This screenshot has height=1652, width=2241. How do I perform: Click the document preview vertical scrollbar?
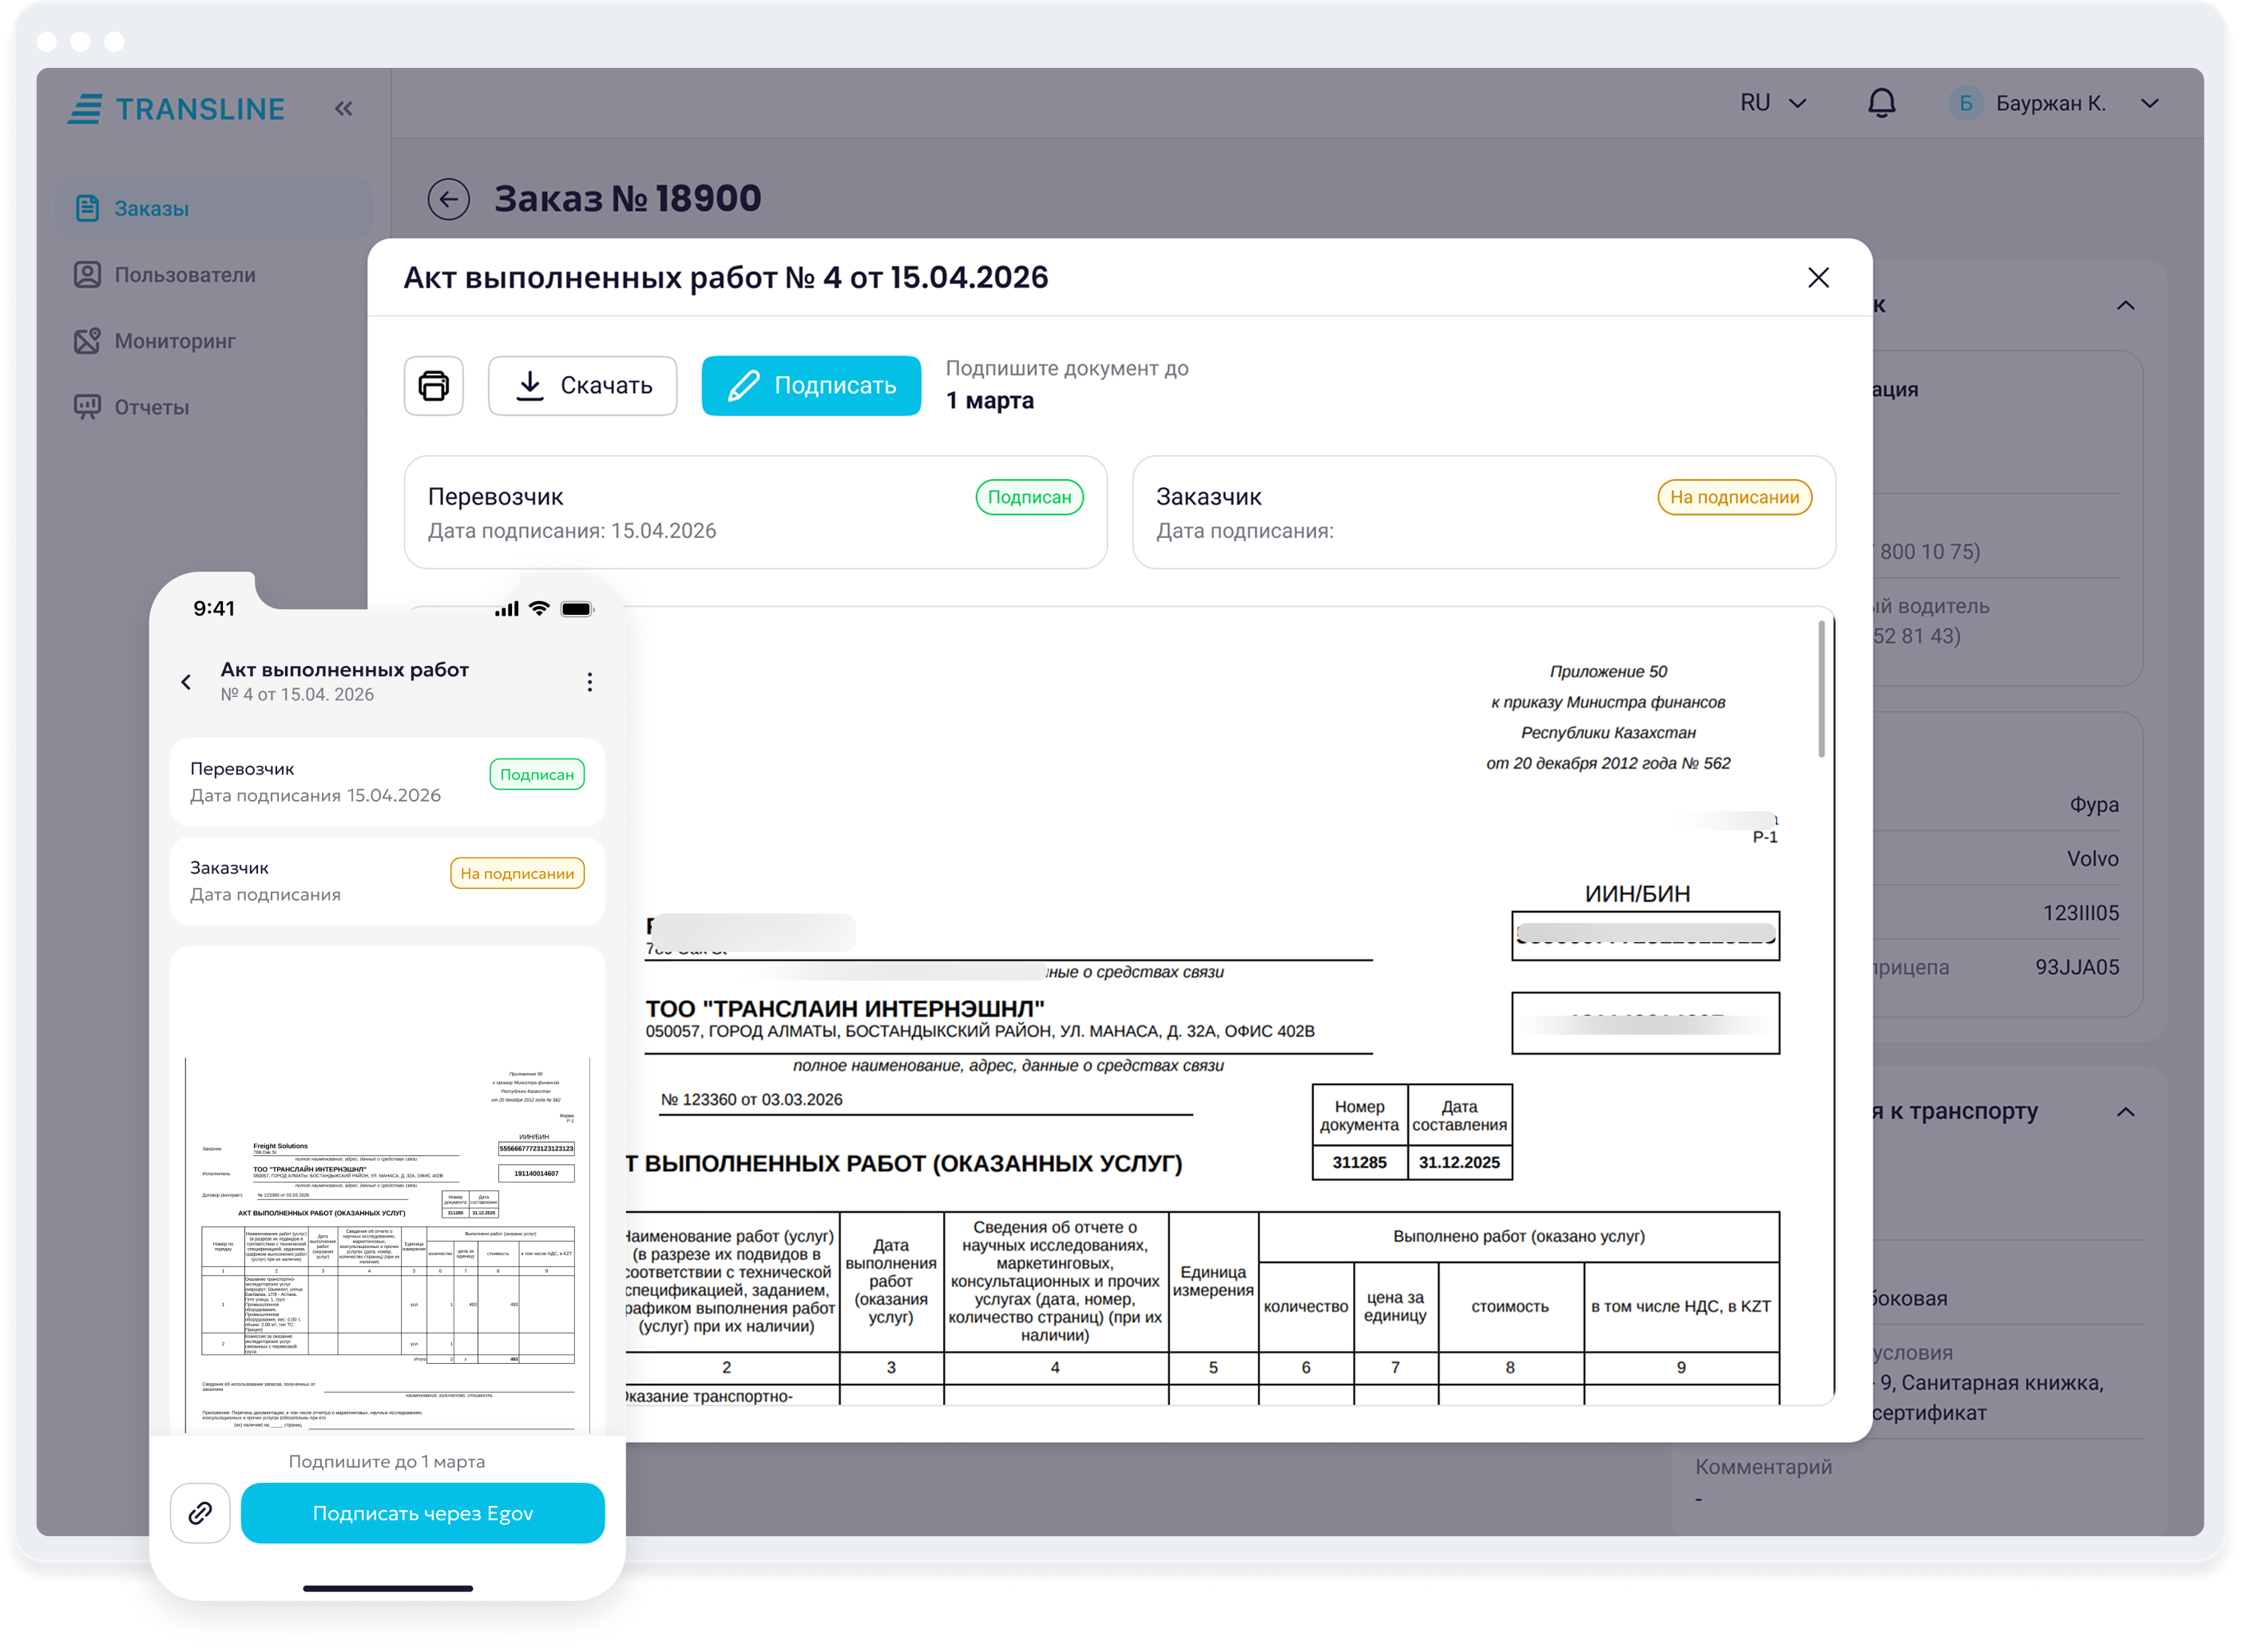(x=1821, y=690)
